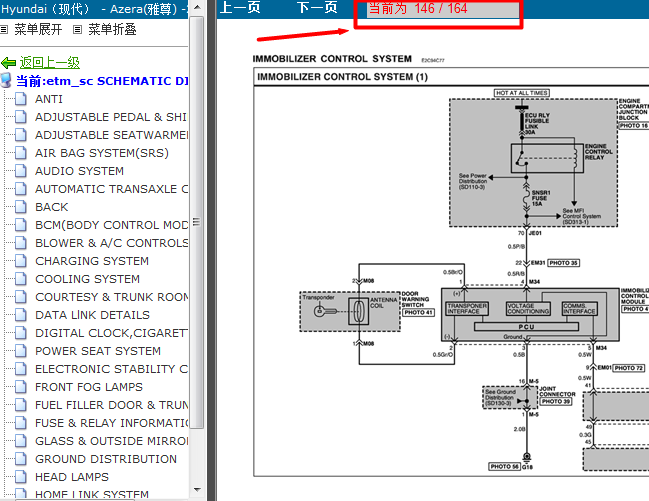Viewport: 649px width, 501px height.
Task: Click the tree panel scrollbar thumb
Action: pyautogui.click(x=197, y=222)
